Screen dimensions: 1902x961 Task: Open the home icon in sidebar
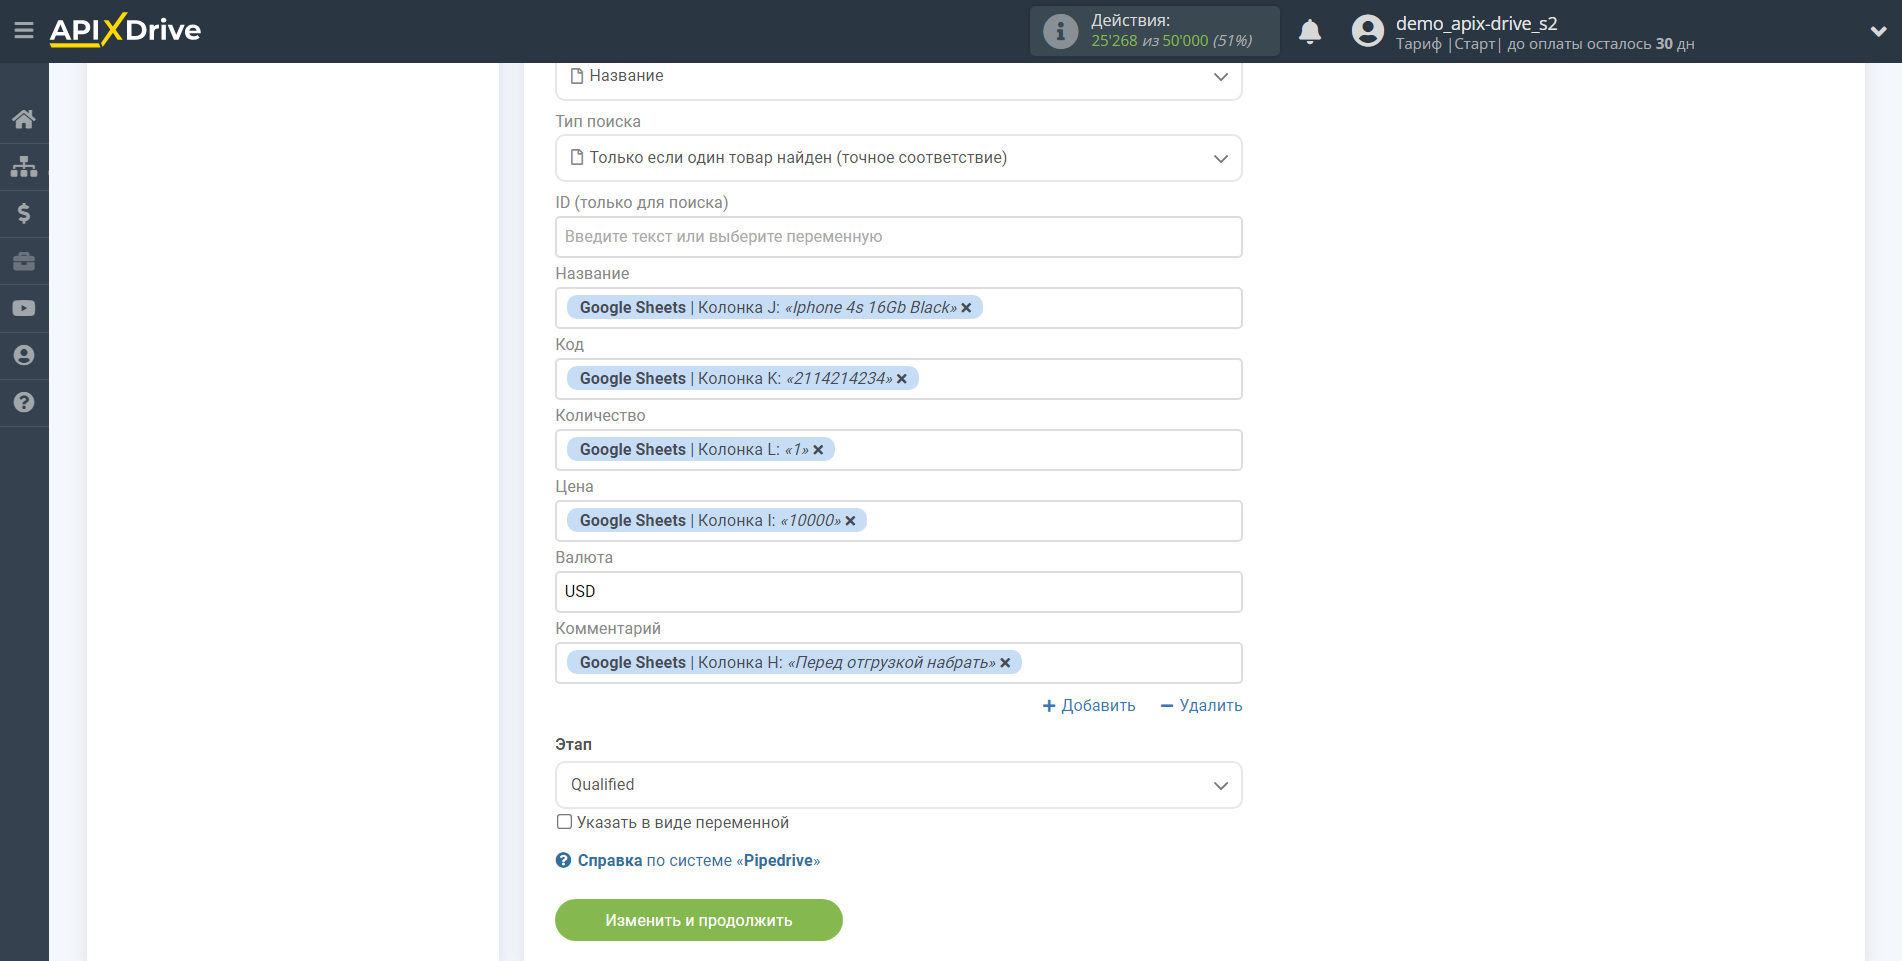(24, 119)
